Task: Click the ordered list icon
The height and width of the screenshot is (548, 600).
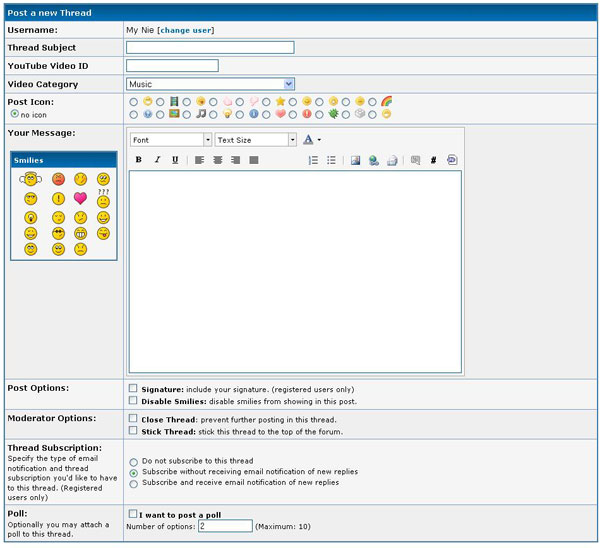Action: click(x=313, y=160)
